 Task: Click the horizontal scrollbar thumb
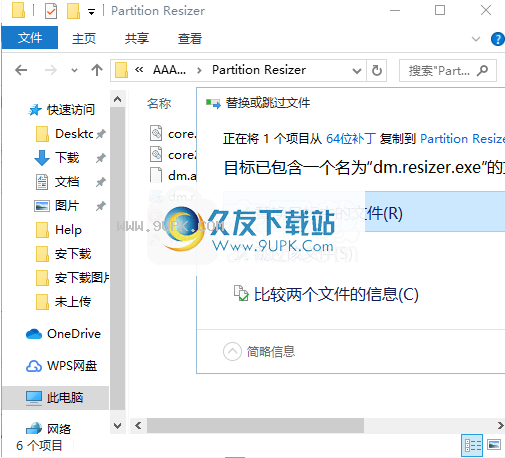(255, 426)
